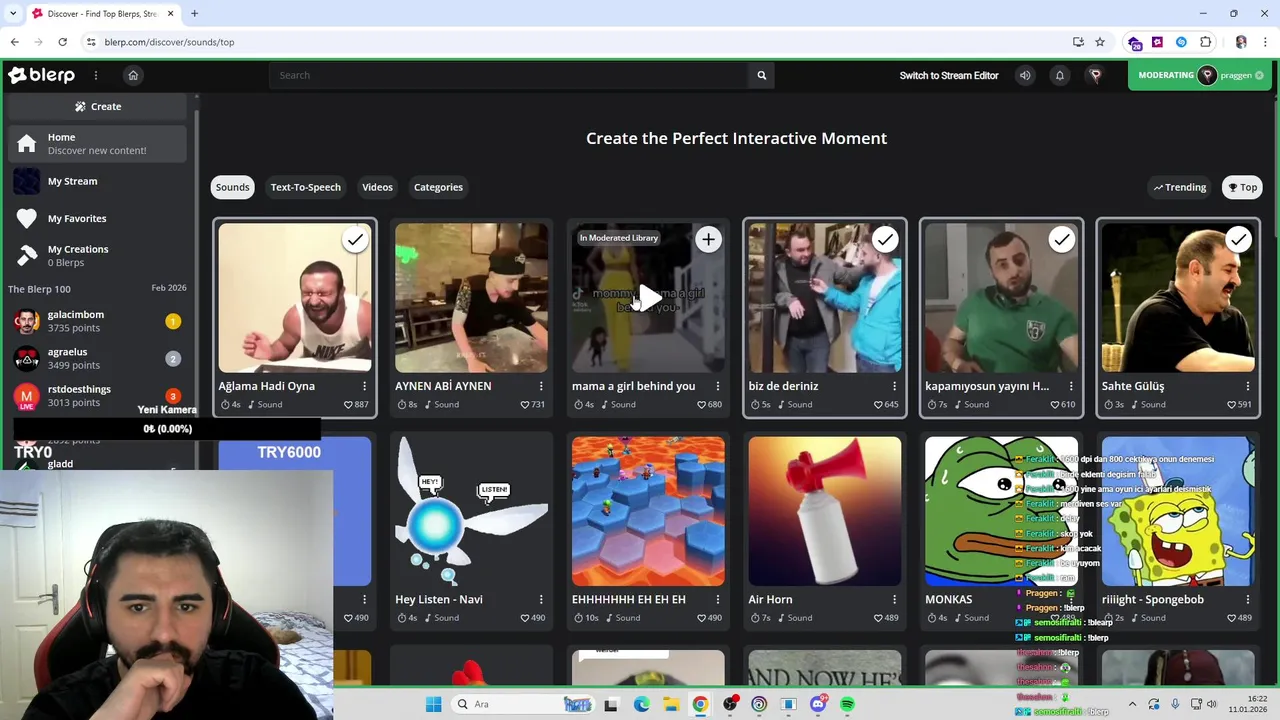Open rstdoesthings in The Blerp 100
1280x720 pixels.
pos(98,395)
